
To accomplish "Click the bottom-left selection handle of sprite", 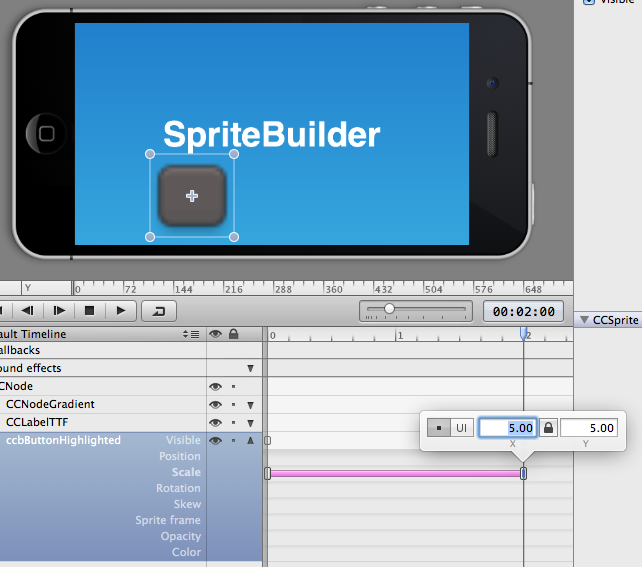I will coord(150,237).
